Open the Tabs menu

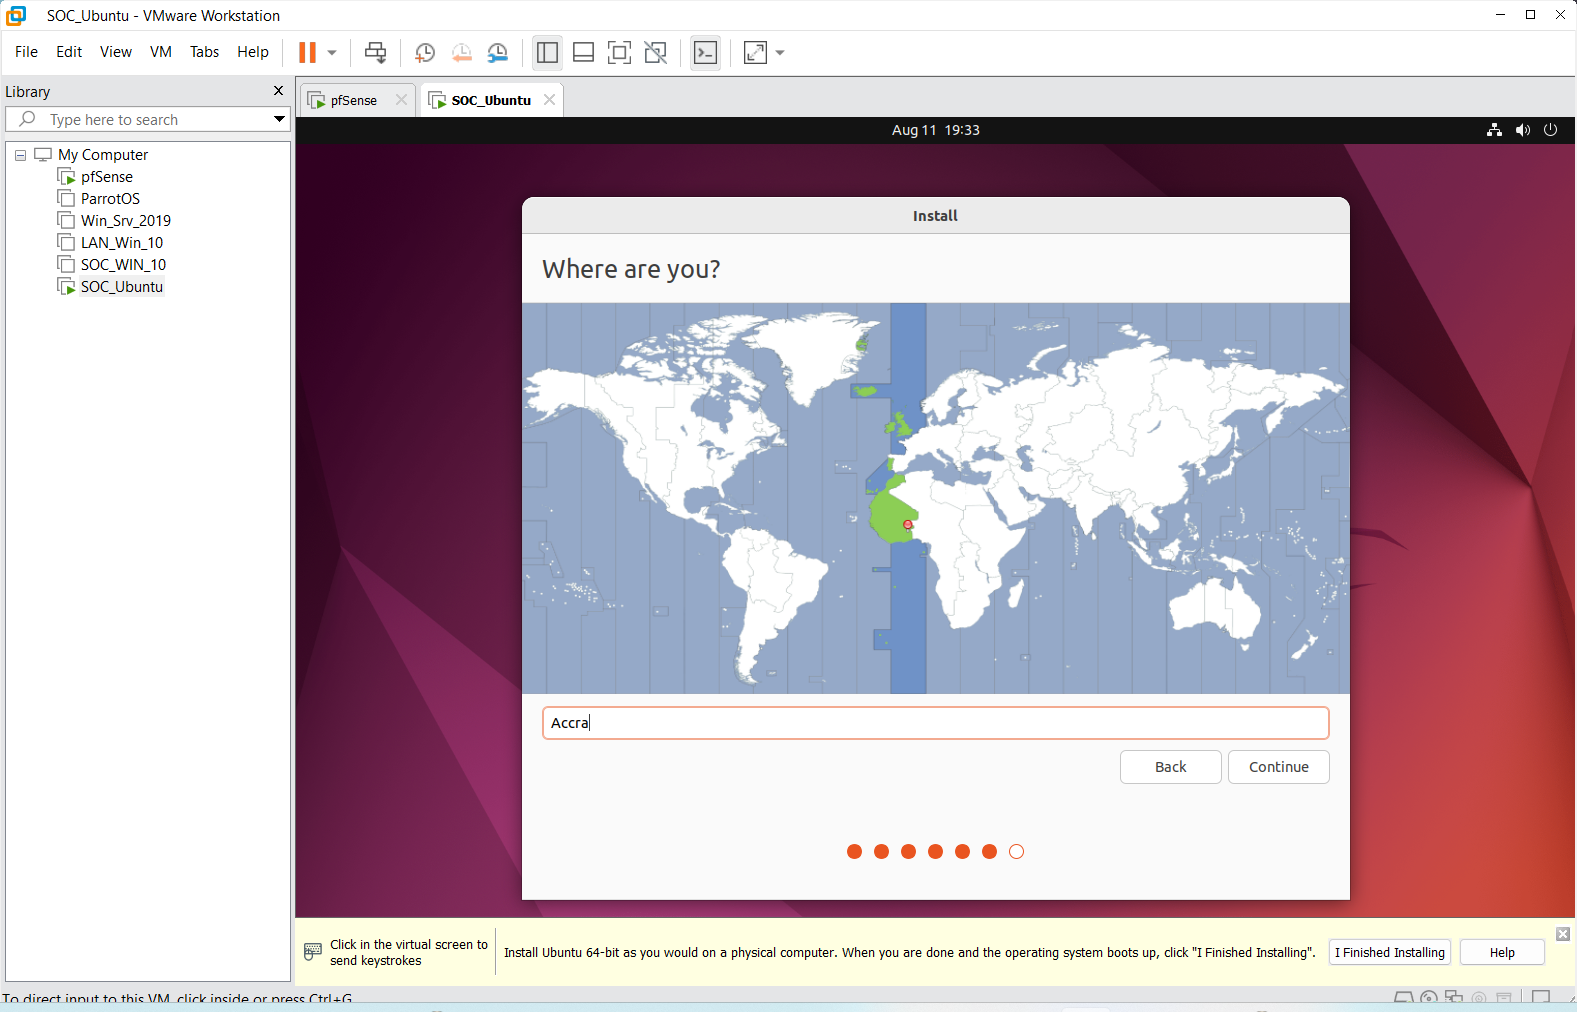[x=204, y=52]
